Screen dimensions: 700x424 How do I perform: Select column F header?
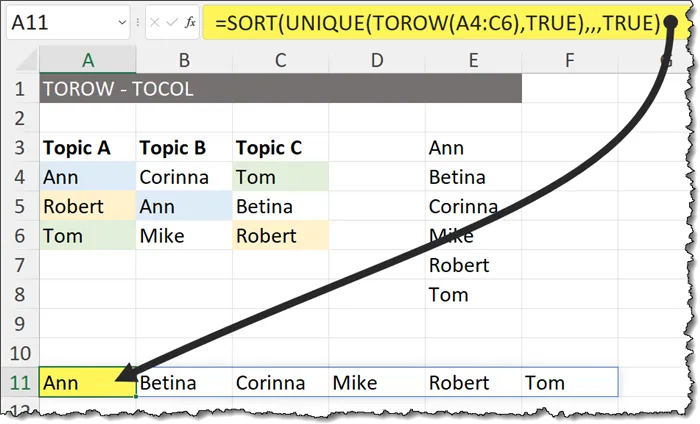[569, 61]
